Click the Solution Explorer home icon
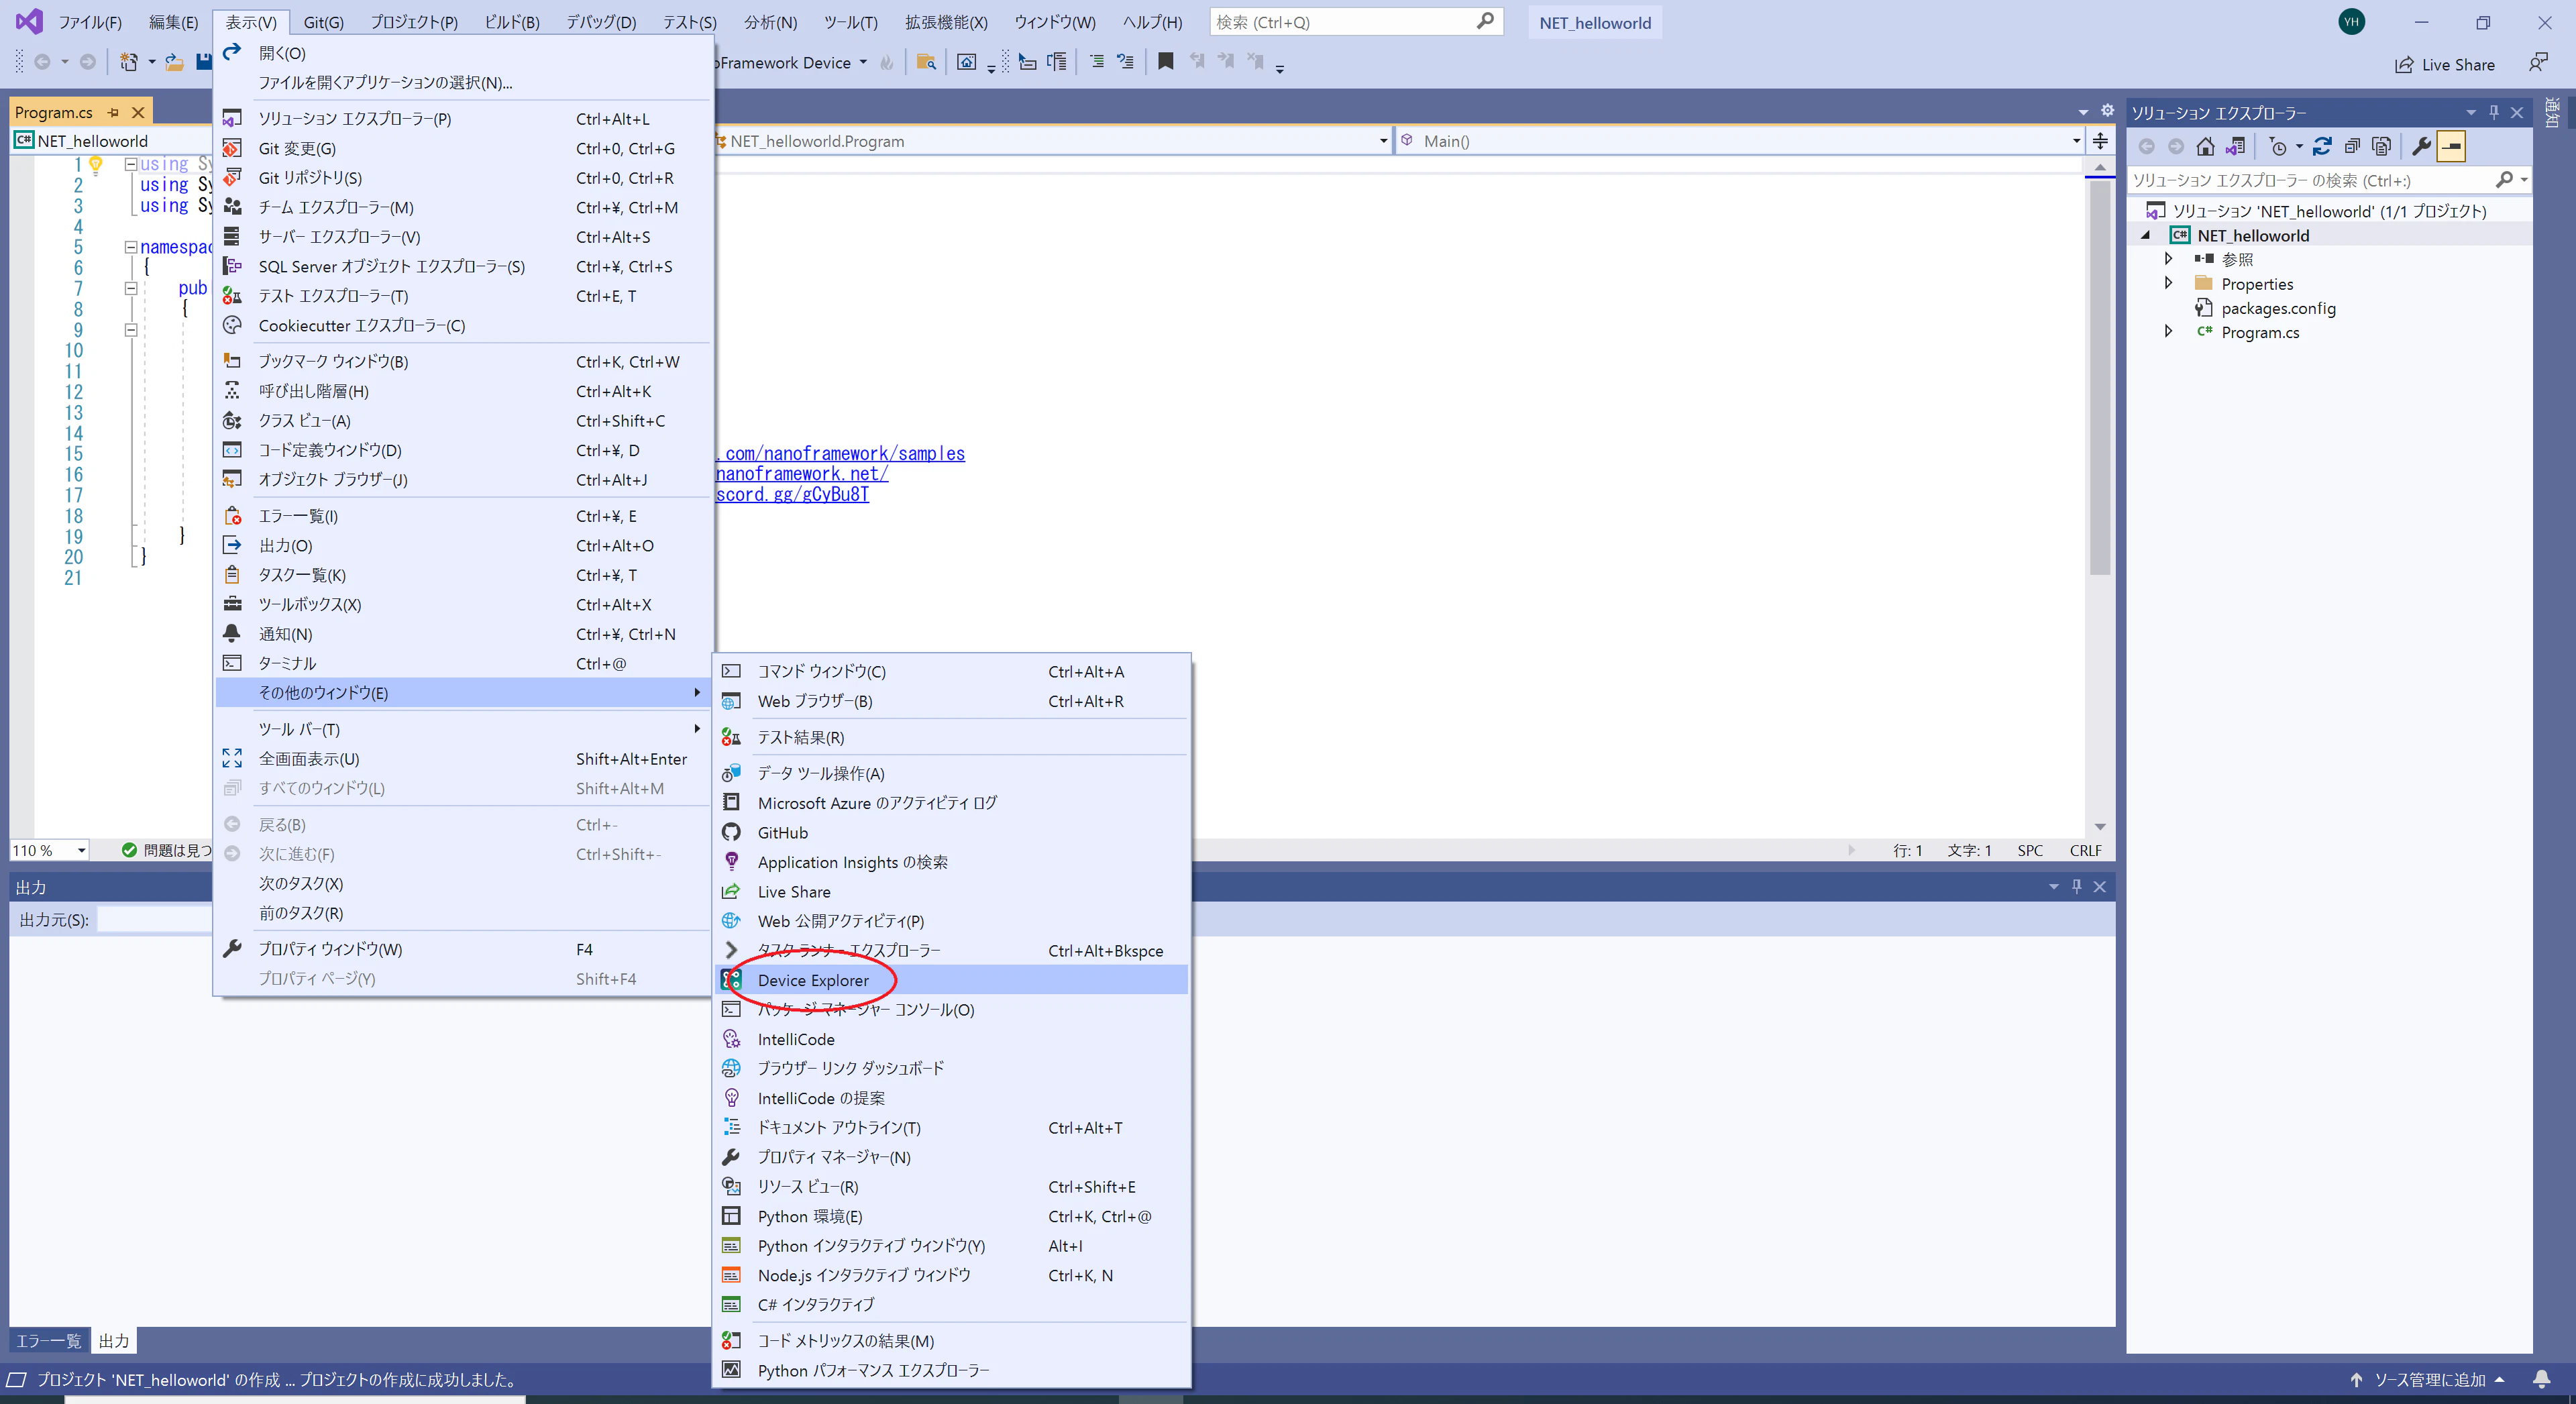 2205,147
